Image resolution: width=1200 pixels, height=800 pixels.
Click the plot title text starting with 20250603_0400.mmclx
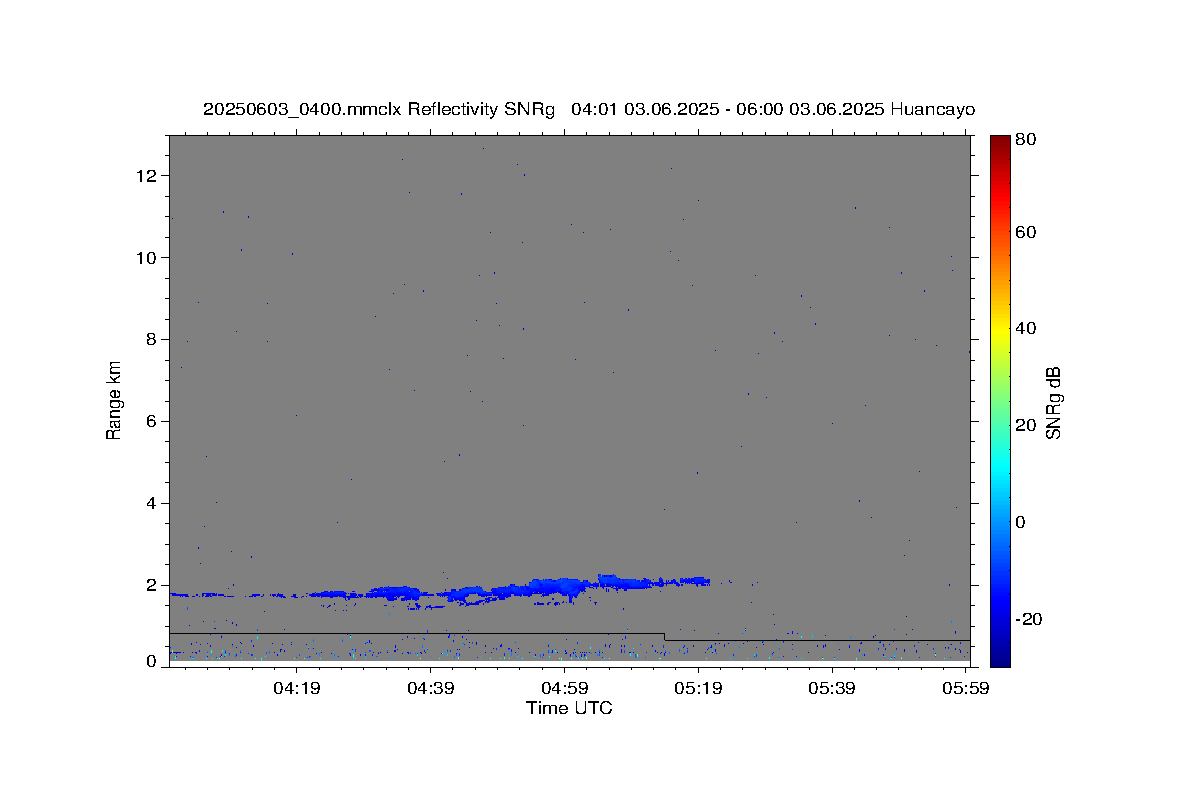click(589, 110)
